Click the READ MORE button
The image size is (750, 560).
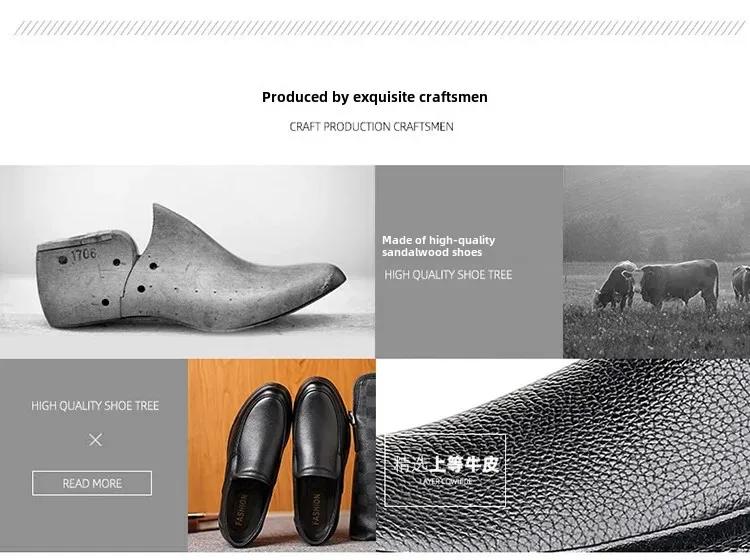coord(92,483)
